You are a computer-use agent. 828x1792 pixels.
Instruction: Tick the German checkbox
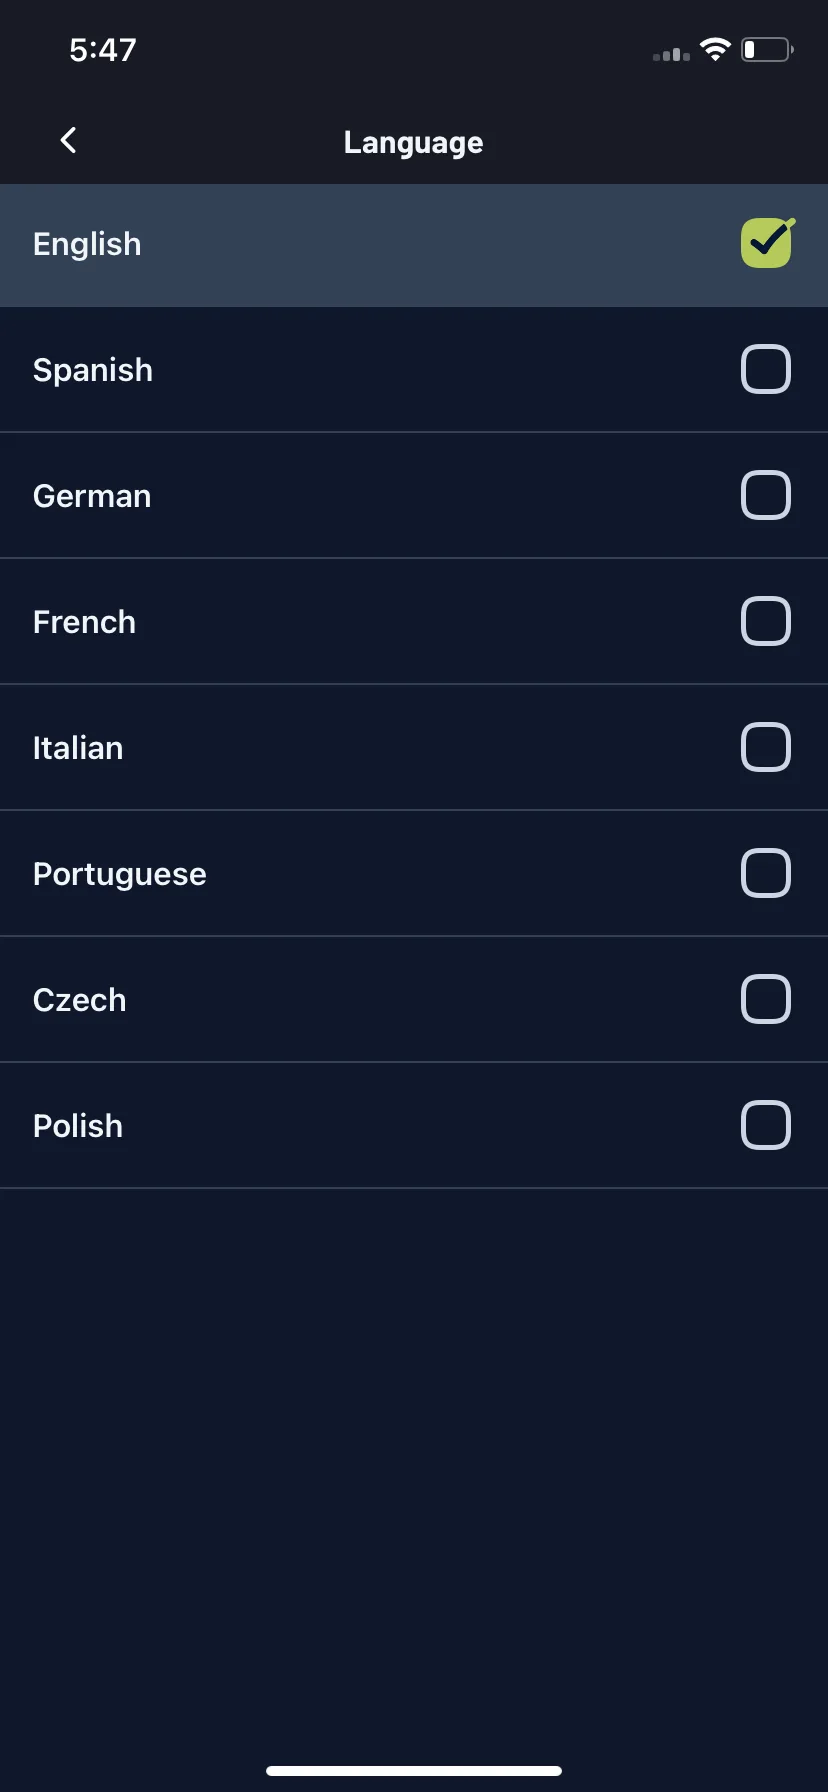766,495
